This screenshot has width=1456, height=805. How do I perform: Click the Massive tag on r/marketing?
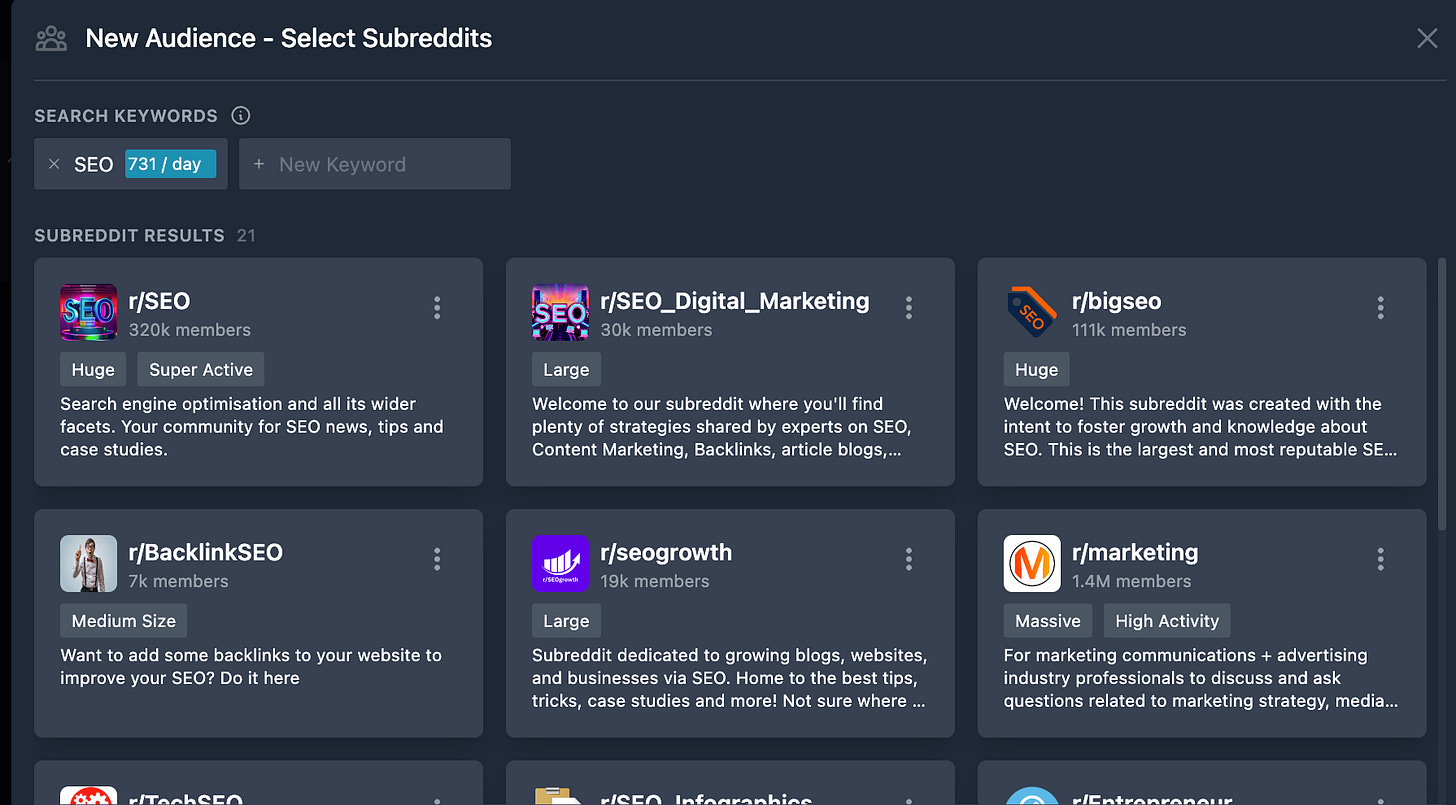pos(1048,620)
